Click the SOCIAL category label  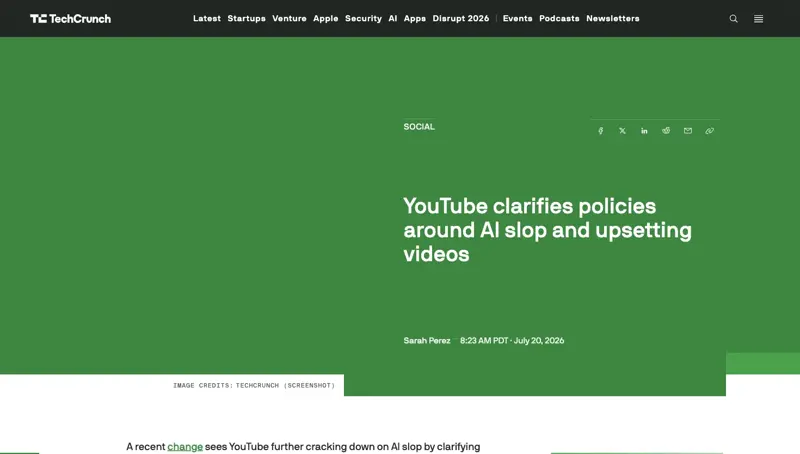tap(419, 127)
